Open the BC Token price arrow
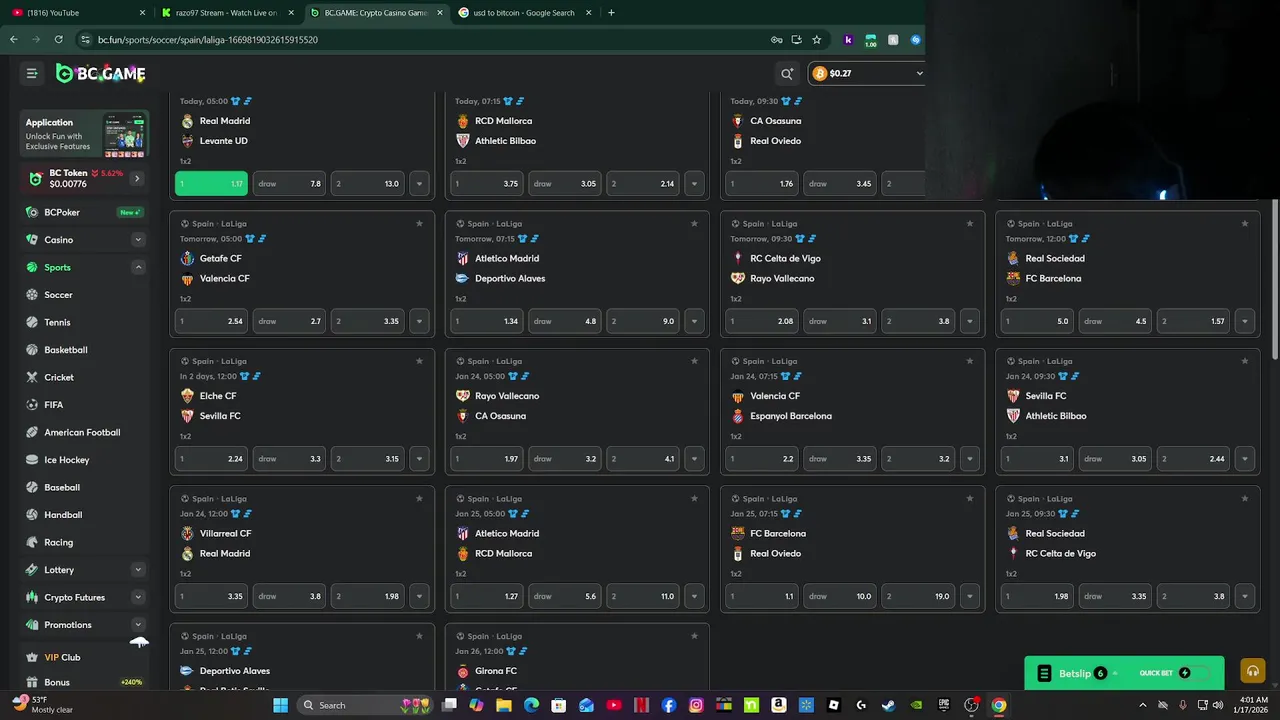Screen dimensions: 1280x720 137,178
